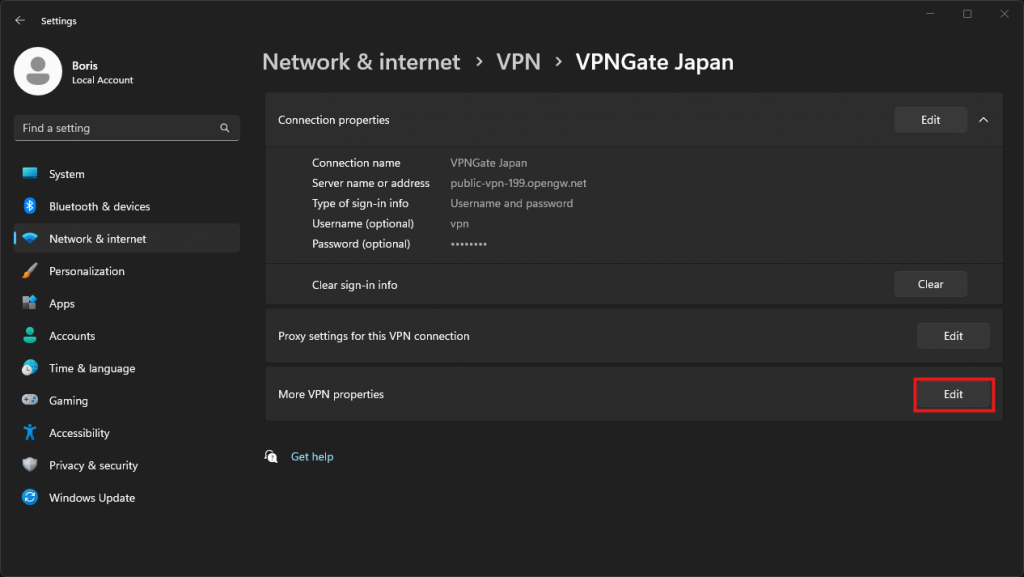The height and width of the screenshot is (577, 1024).
Task: Click the Accessibility figure icon
Action: pos(30,433)
